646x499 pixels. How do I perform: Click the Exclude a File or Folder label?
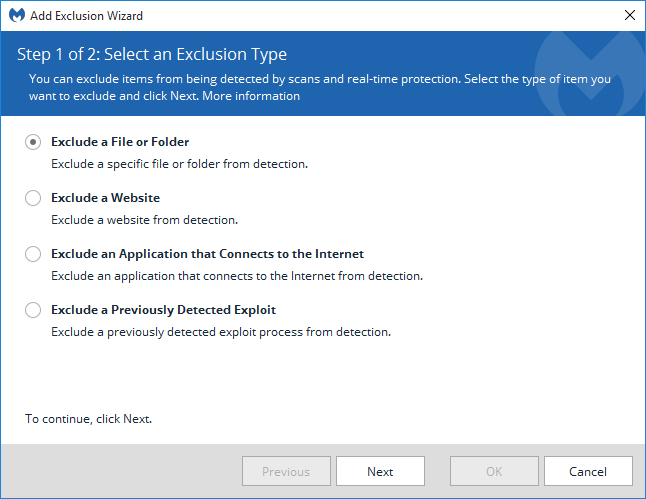coord(120,142)
